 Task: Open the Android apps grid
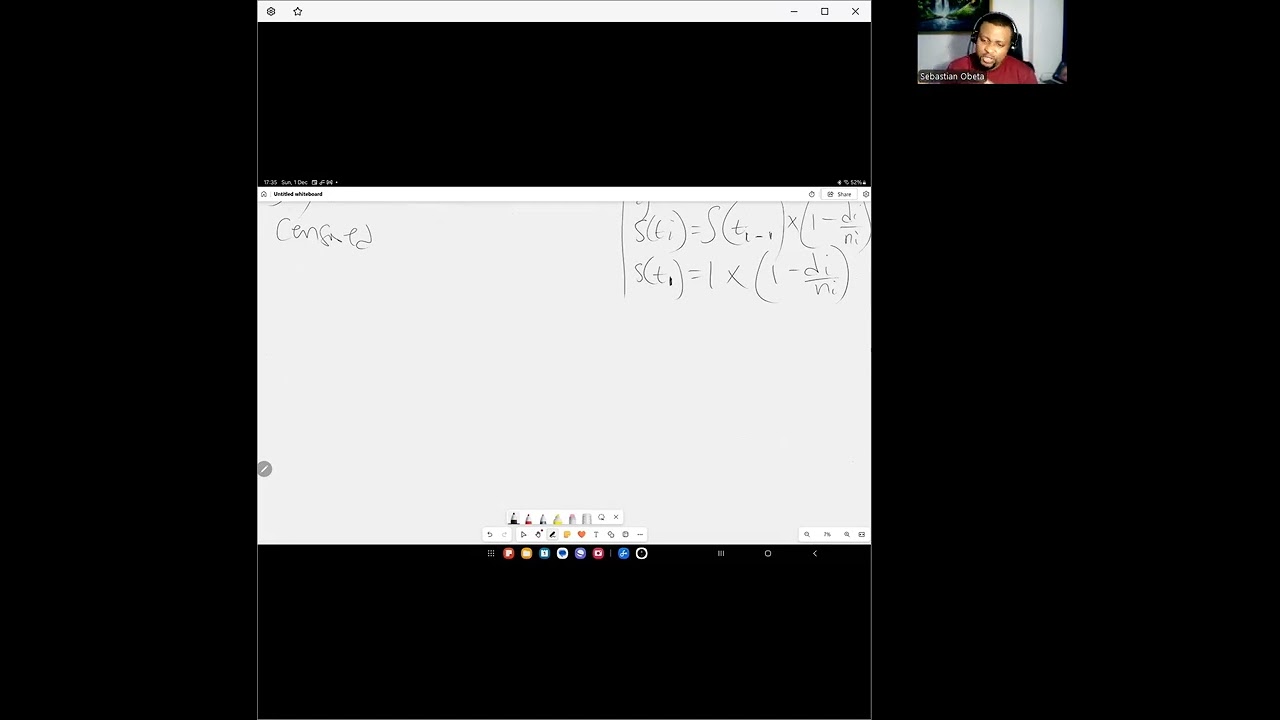tap(491, 553)
